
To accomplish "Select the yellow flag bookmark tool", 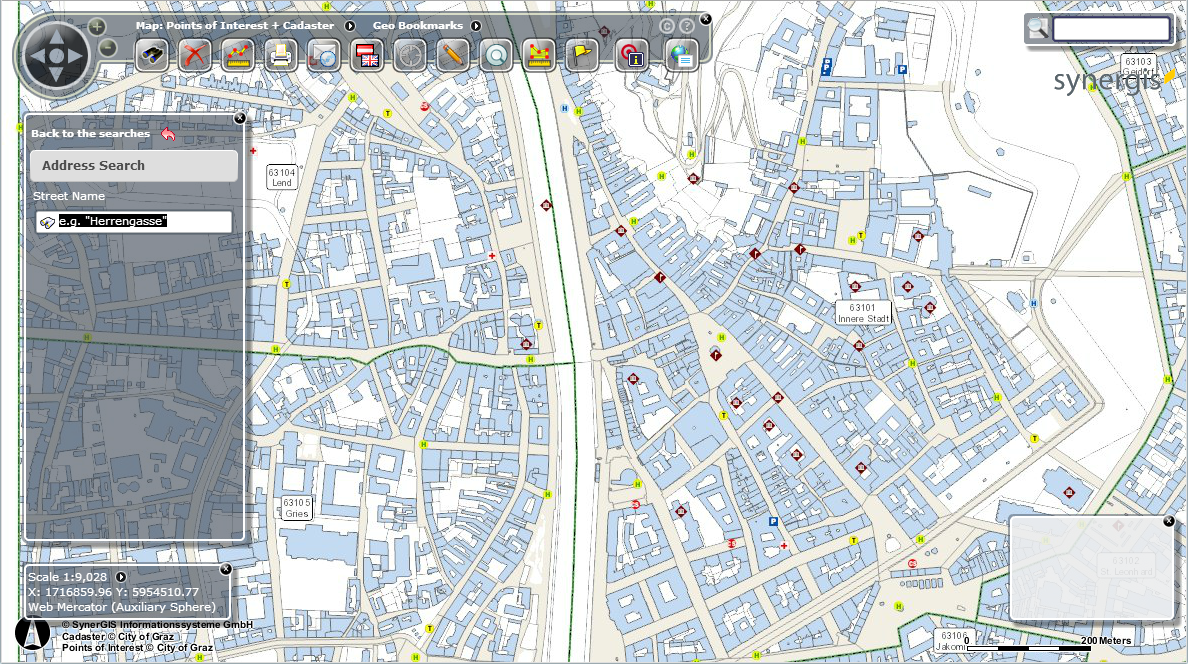I will click(581, 55).
